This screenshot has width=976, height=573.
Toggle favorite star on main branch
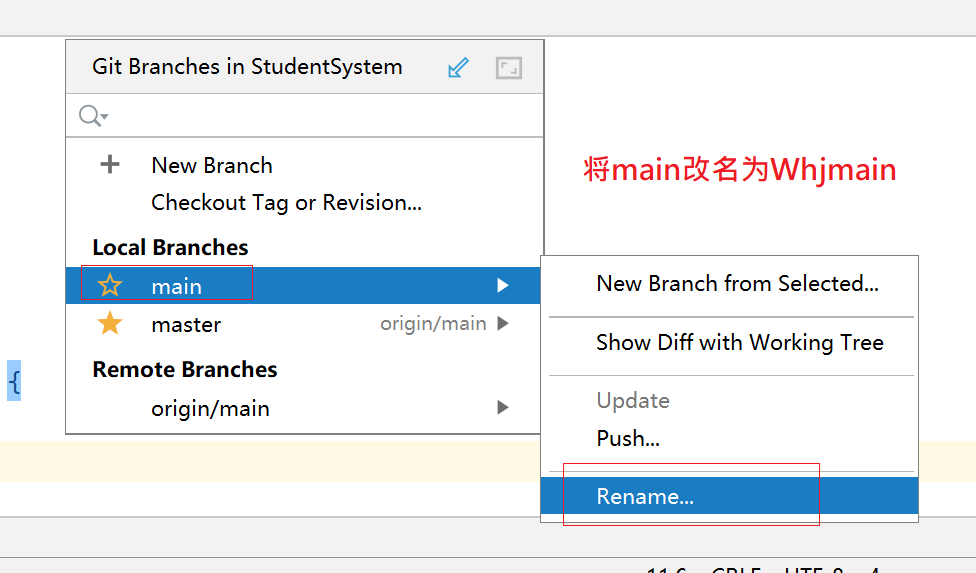pos(110,286)
